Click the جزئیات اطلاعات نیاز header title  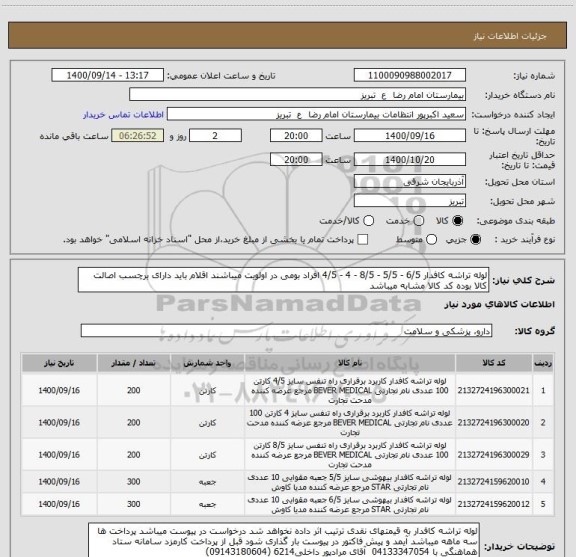pos(510,36)
